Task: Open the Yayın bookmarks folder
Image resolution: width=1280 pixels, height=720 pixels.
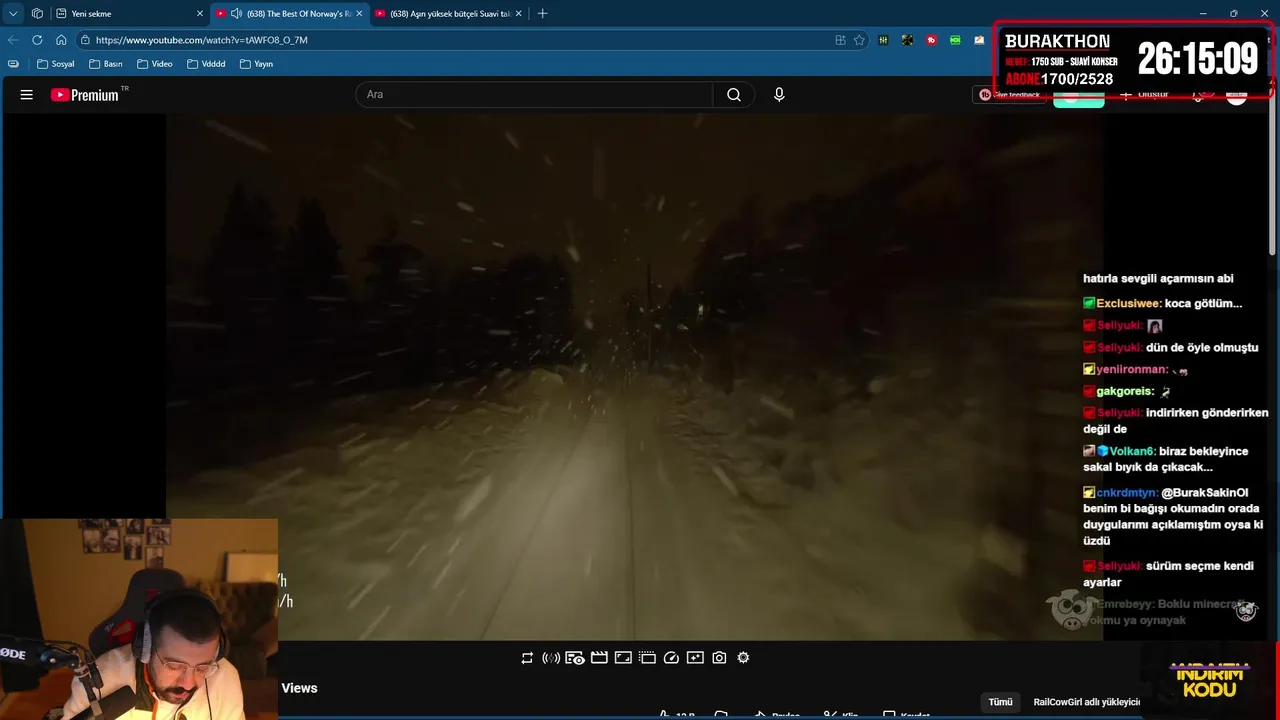Action: [256, 63]
